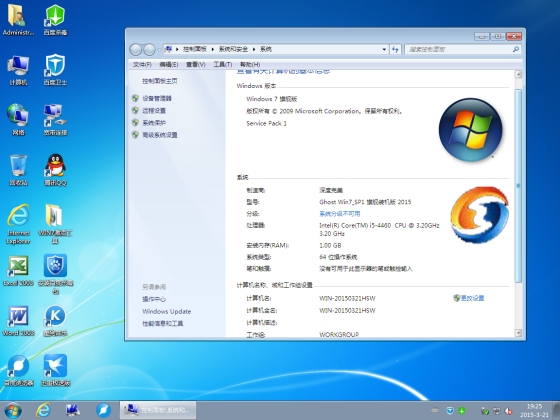The width and height of the screenshot is (560, 420).
Task: Click the Control Panel taskbar button
Action: (158, 410)
